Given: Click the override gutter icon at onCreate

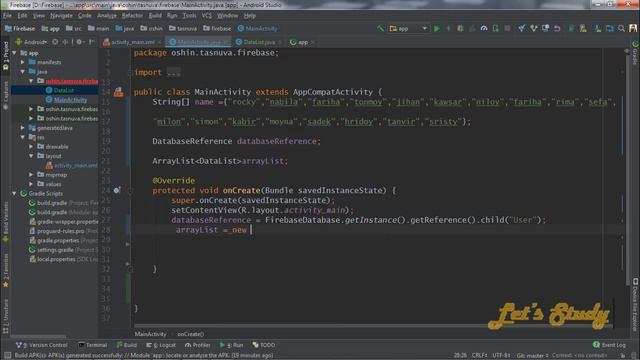Looking at the screenshot, I should pyautogui.click(x=117, y=190).
